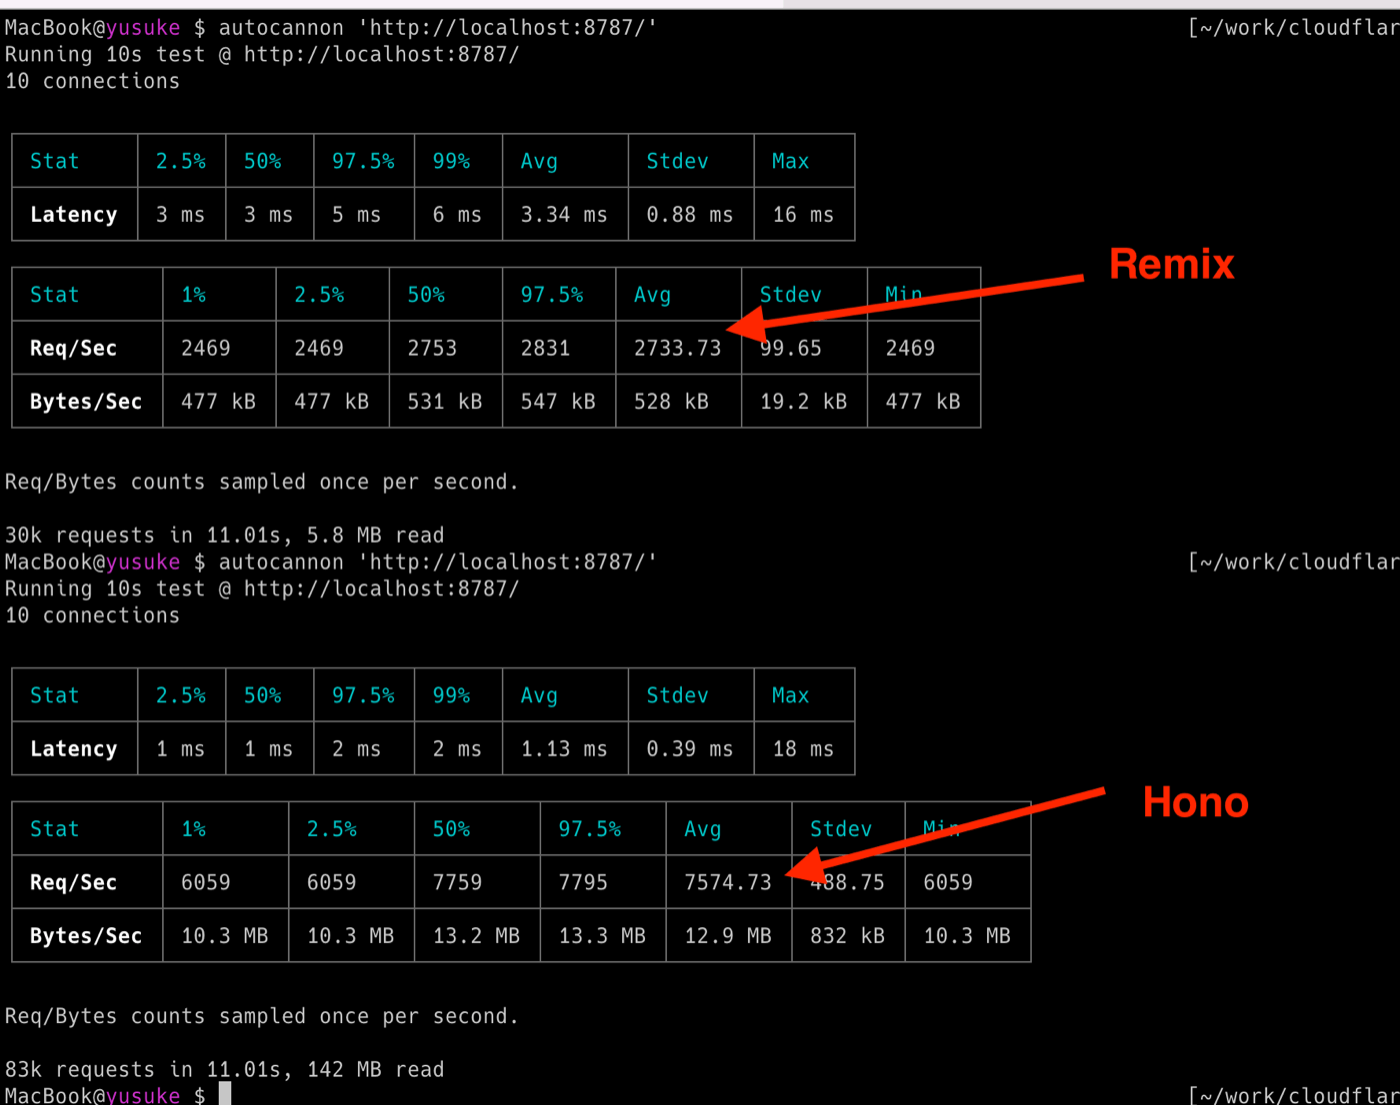This screenshot has height=1105, width=1400.
Task: Click the 16 ms max latency value
Action: click(803, 214)
